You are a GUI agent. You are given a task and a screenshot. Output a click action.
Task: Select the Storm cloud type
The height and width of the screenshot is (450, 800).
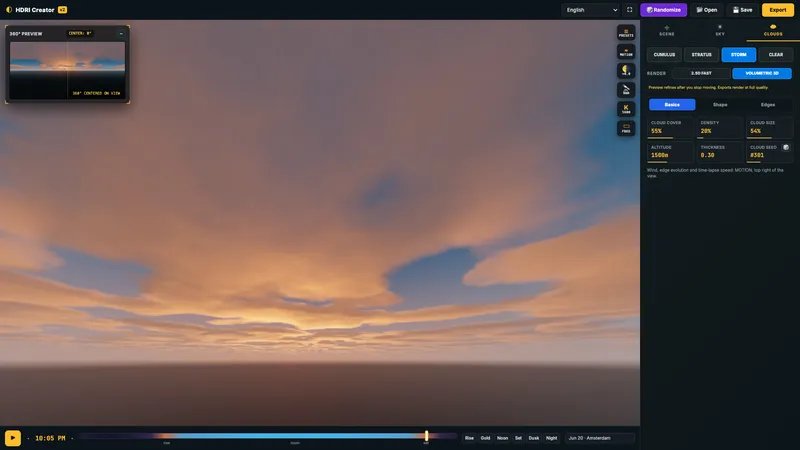click(x=739, y=55)
